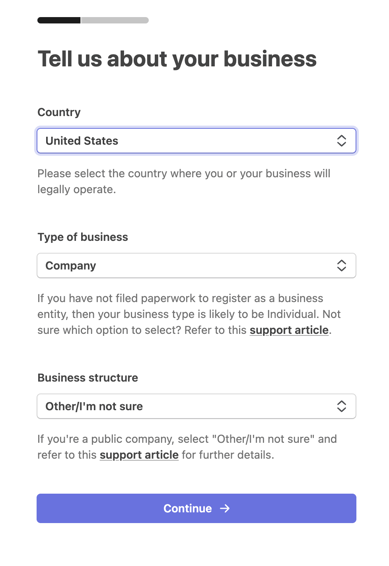Click the purple Continue button
Image resolution: width=389 pixels, height=566 pixels.
tap(196, 508)
